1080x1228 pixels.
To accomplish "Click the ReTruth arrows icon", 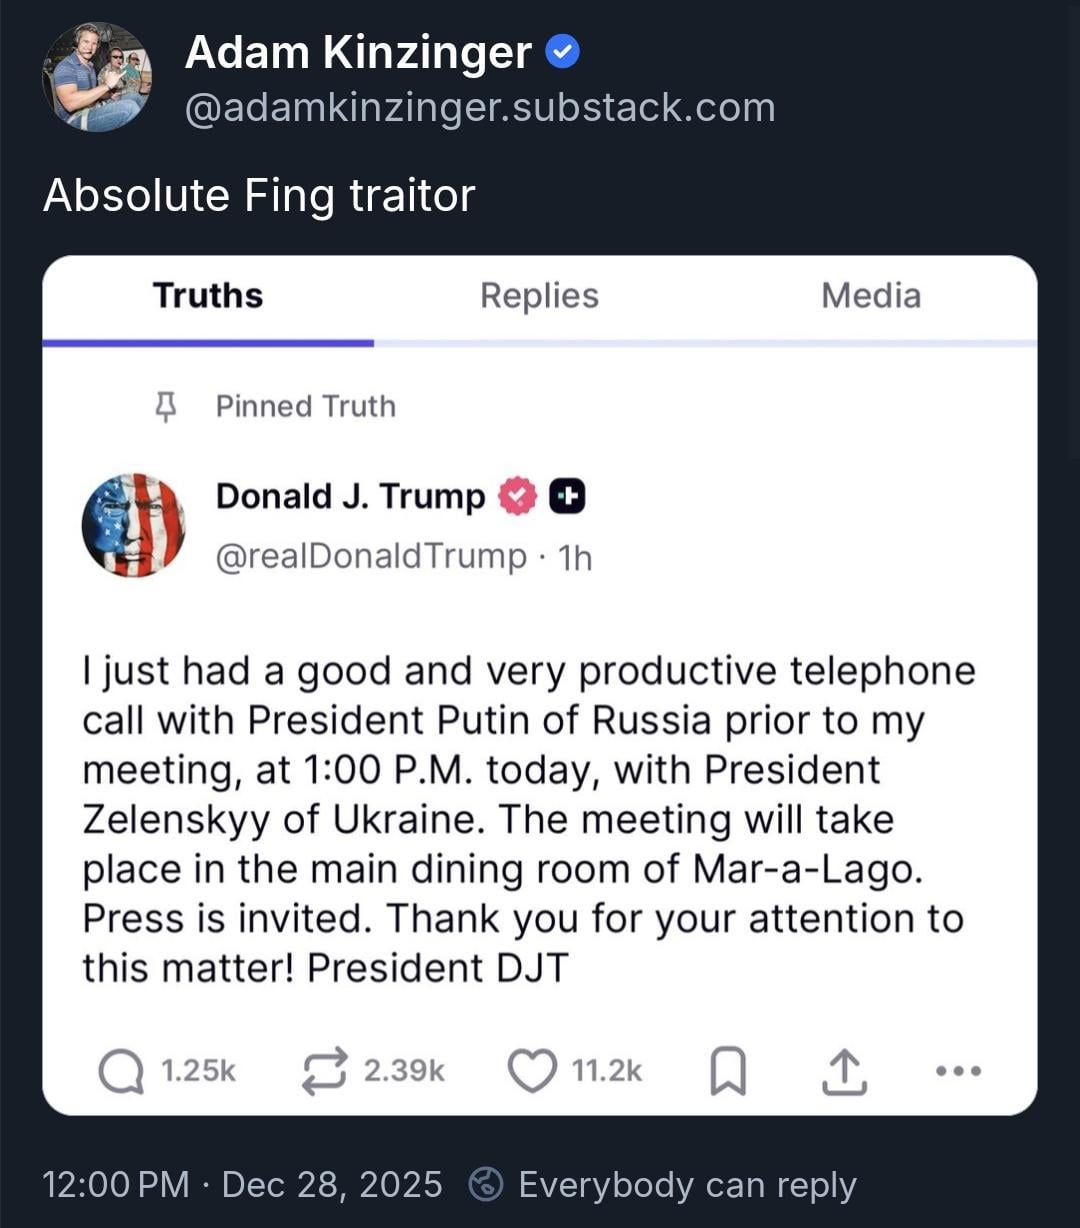I will pyautogui.click(x=324, y=1071).
